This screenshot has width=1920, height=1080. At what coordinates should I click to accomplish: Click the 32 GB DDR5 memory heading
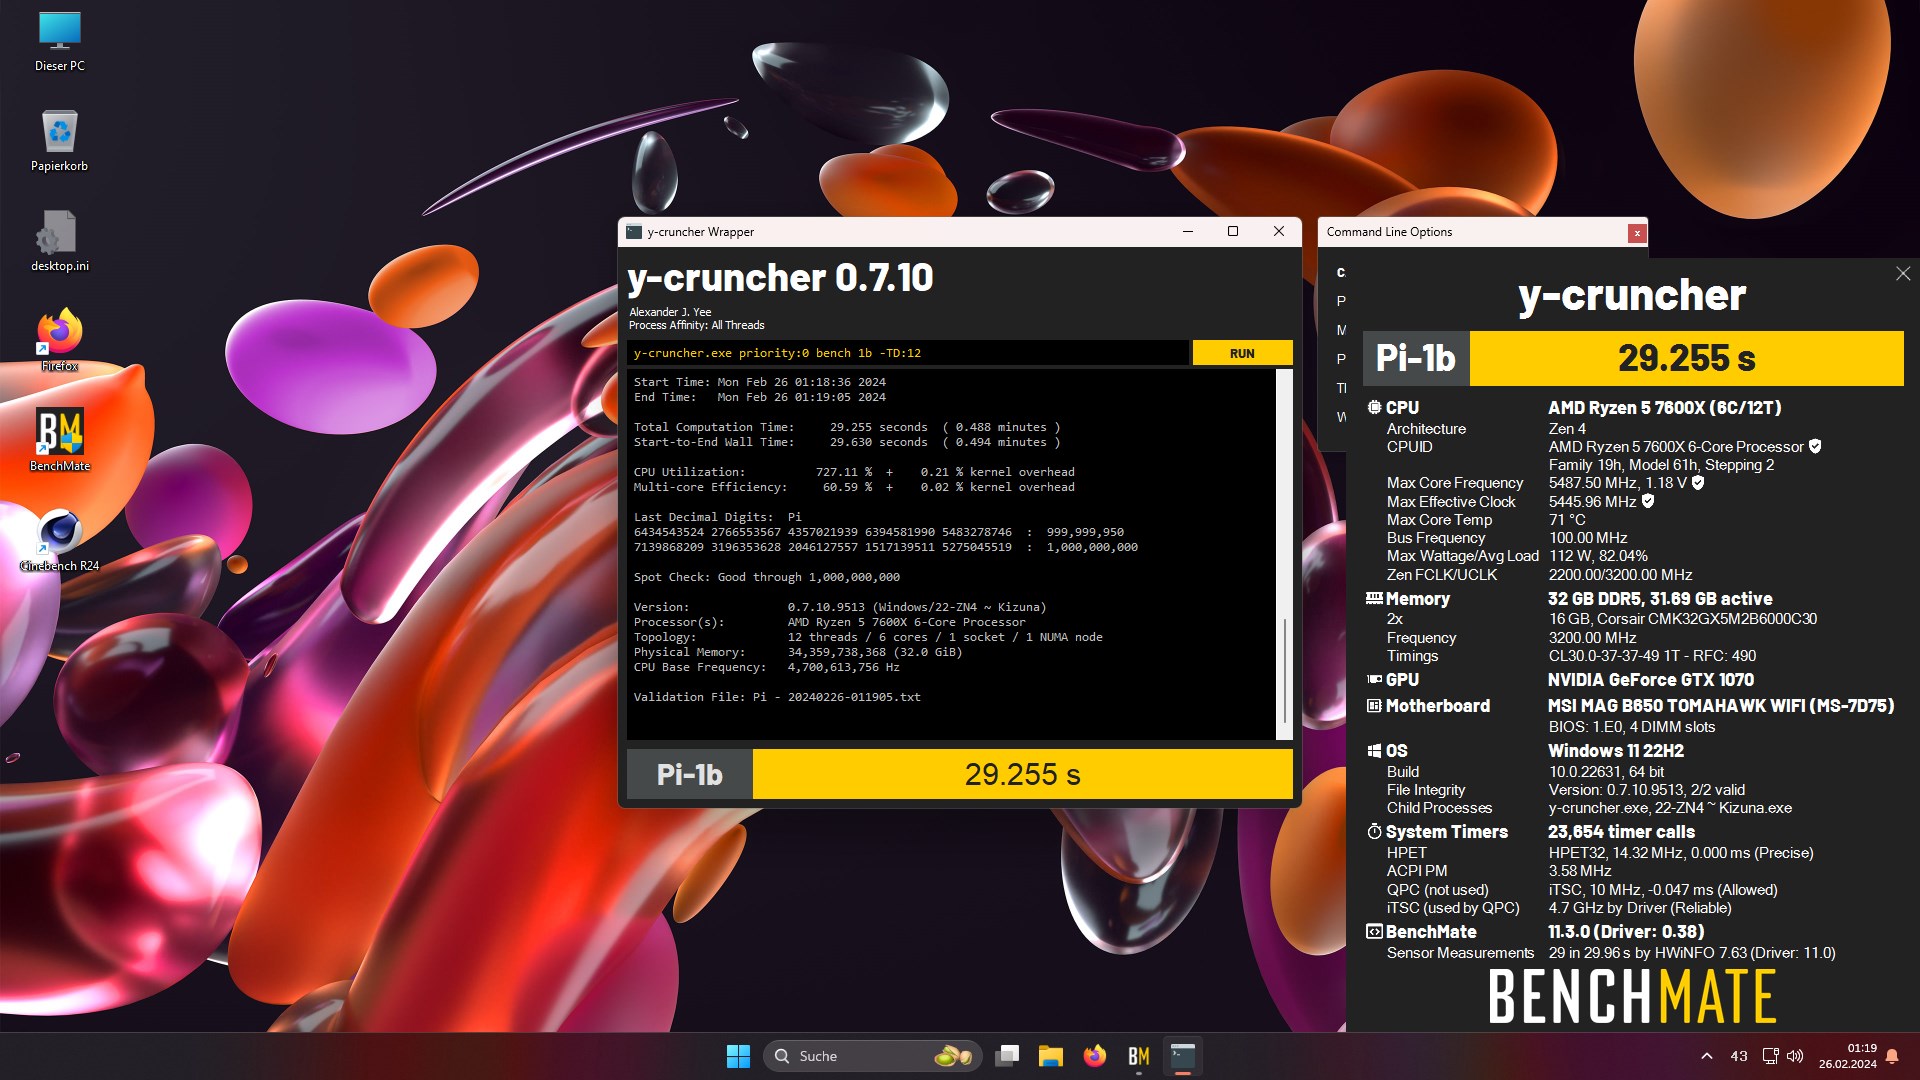pyautogui.click(x=1660, y=599)
